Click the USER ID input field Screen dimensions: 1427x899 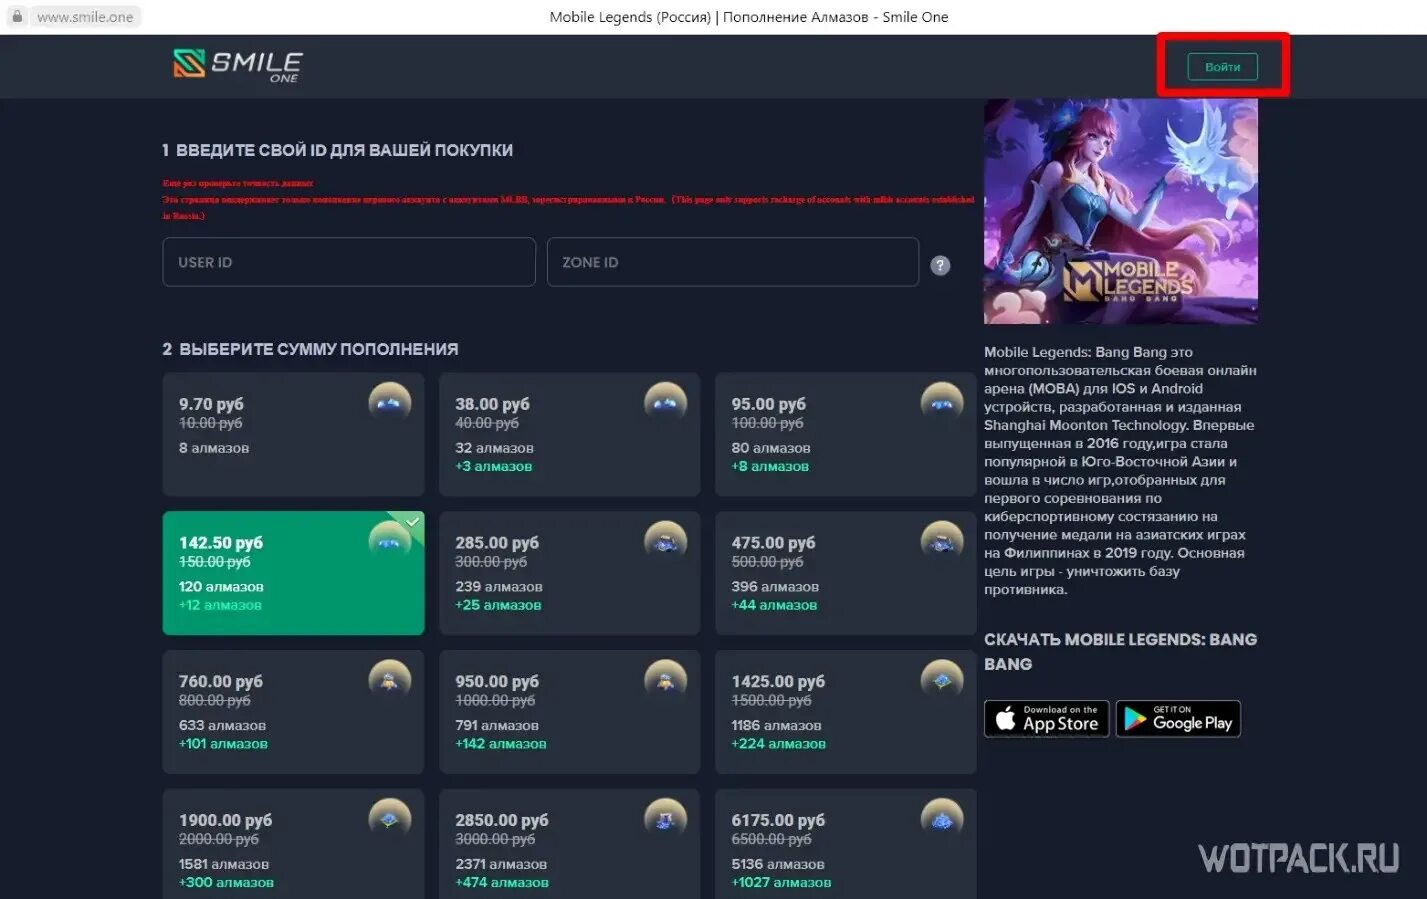(349, 262)
